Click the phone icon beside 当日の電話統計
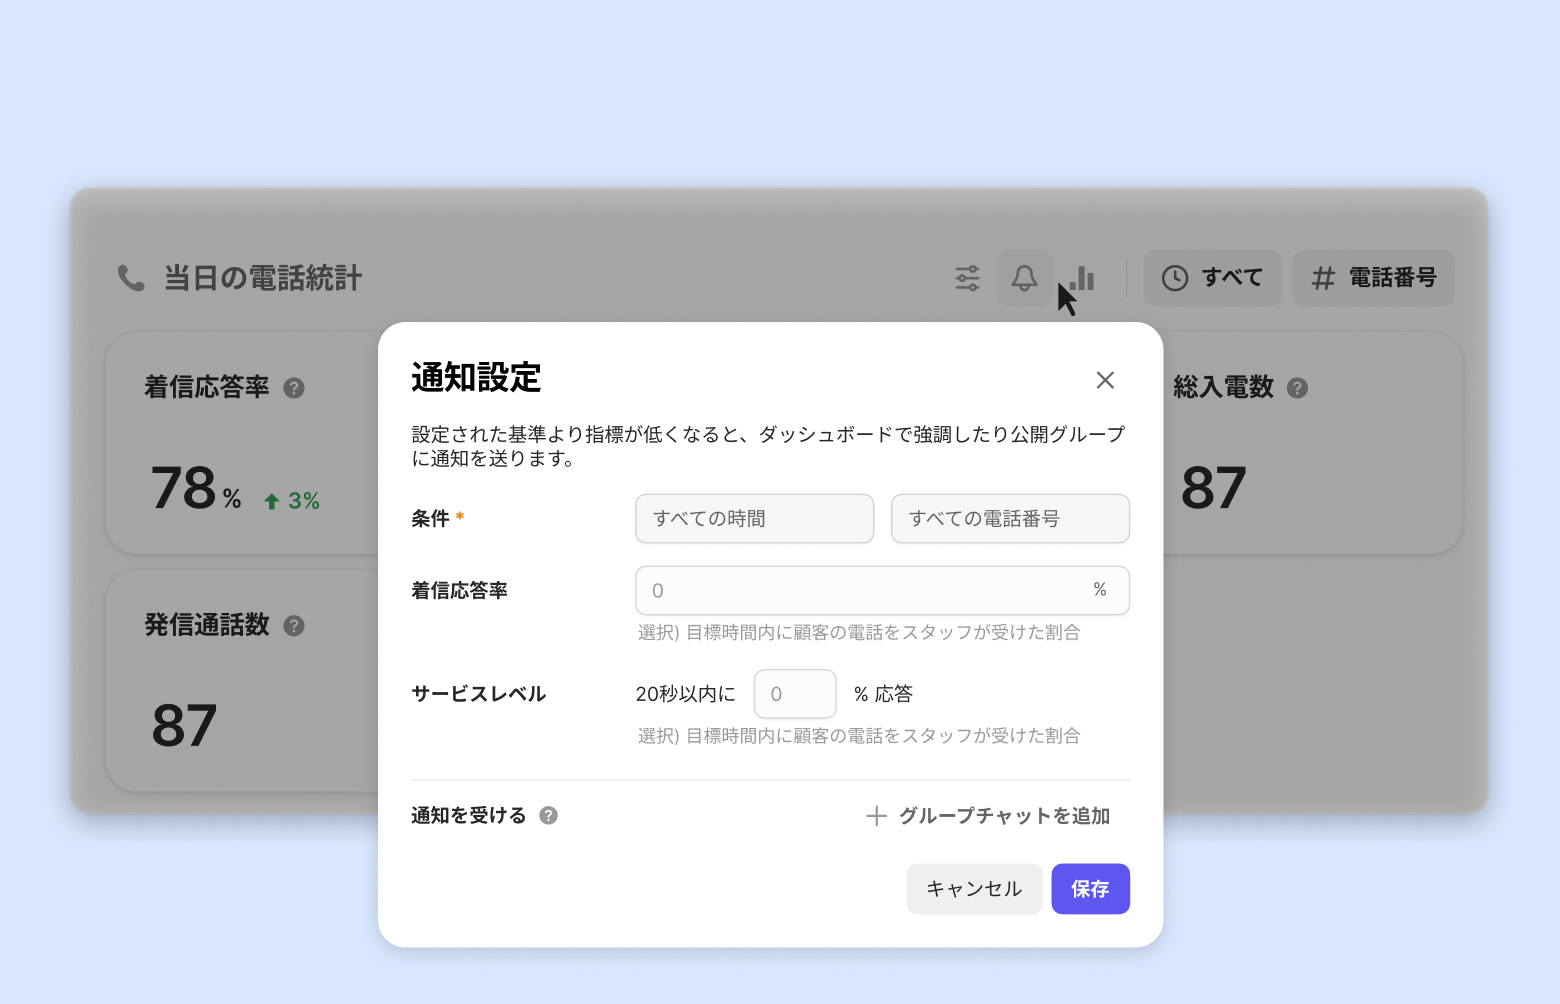This screenshot has height=1004, width=1560. [131, 278]
